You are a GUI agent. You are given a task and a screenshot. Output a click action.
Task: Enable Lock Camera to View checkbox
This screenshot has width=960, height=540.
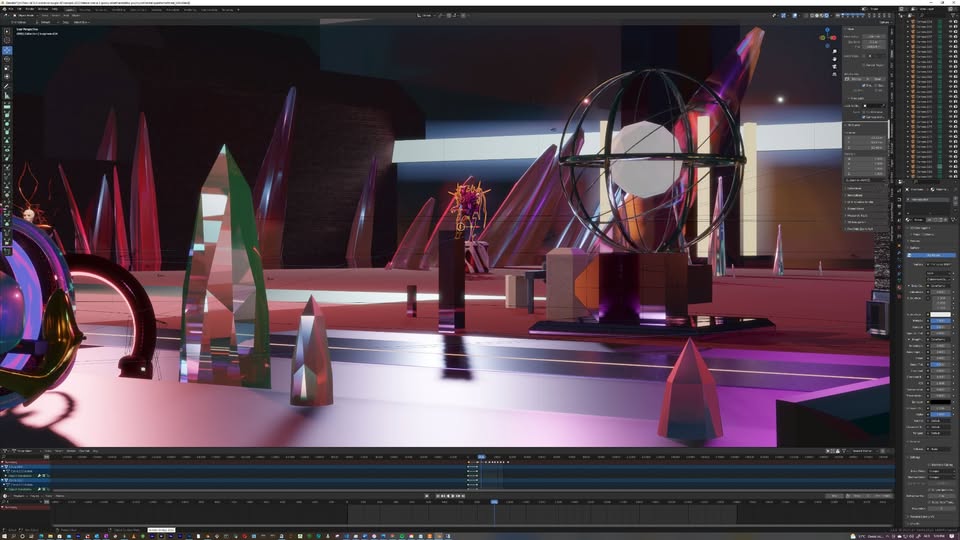click(x=863, y=117)
